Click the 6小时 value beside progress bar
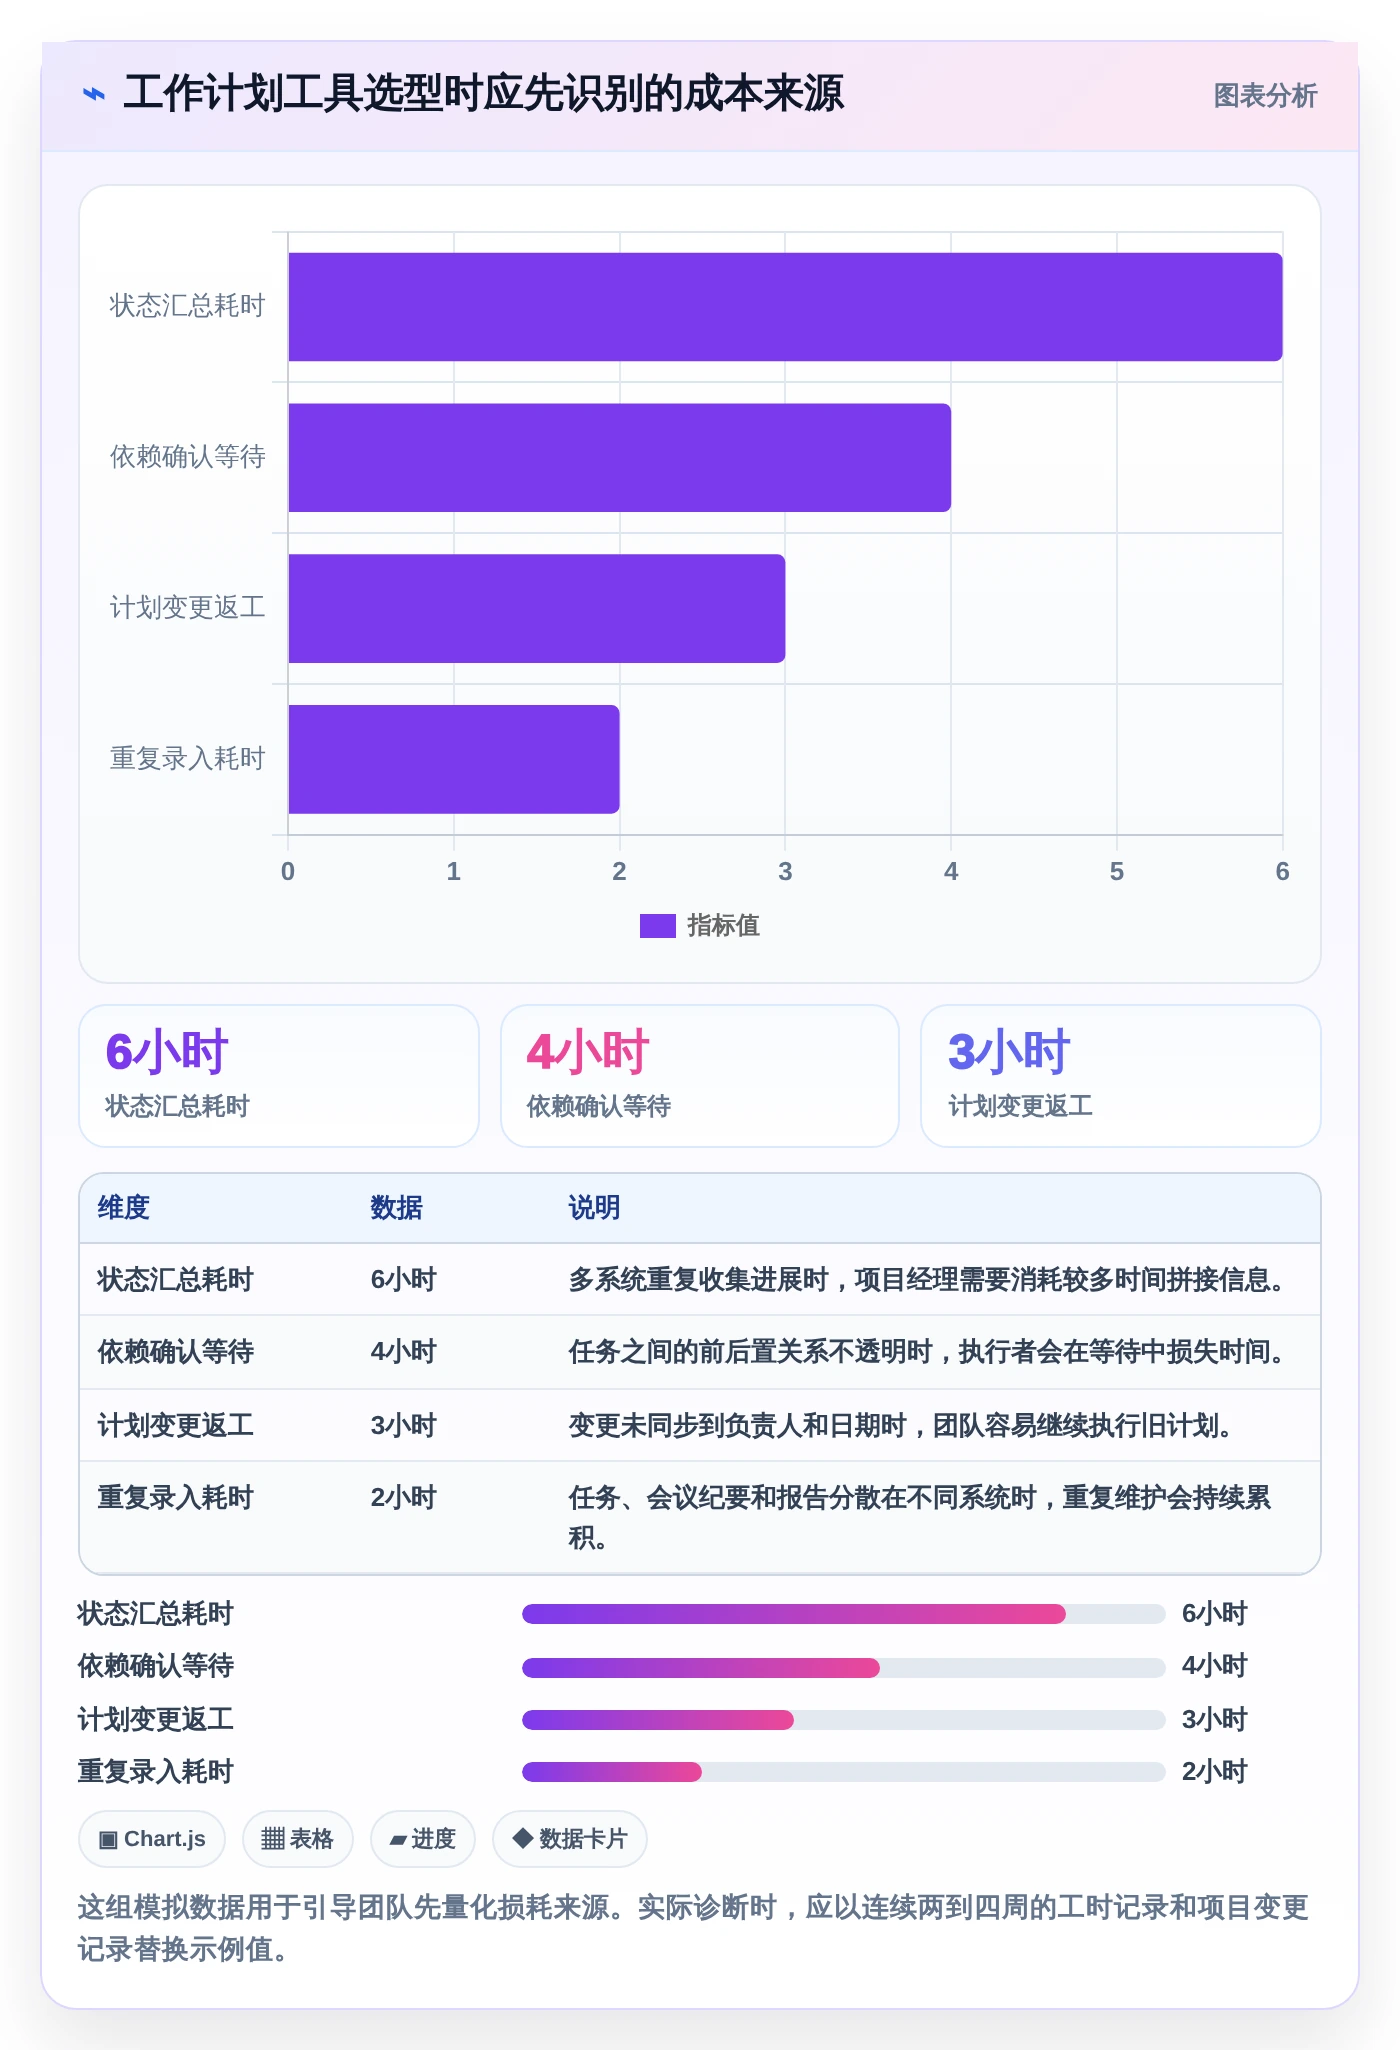 (1215, 1614)
